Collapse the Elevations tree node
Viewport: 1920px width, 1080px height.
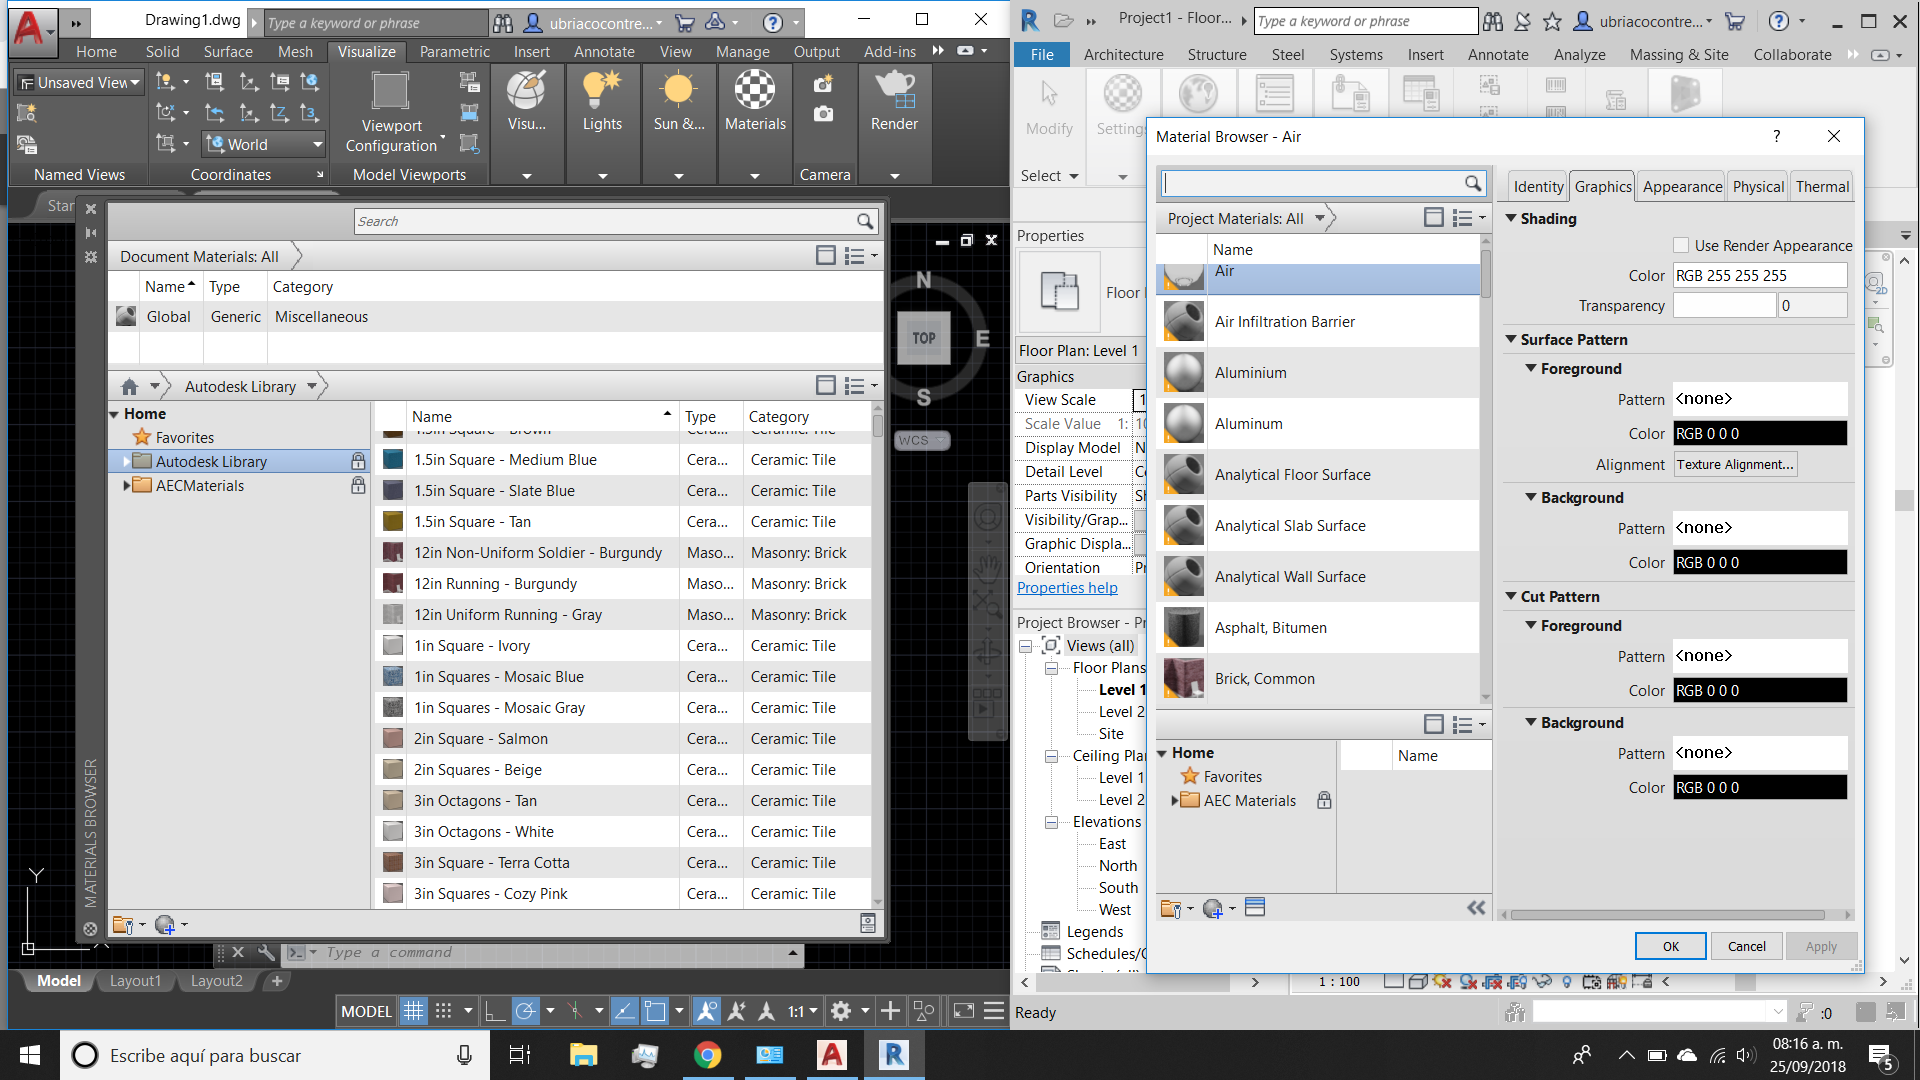click(x=1051, y=822)
